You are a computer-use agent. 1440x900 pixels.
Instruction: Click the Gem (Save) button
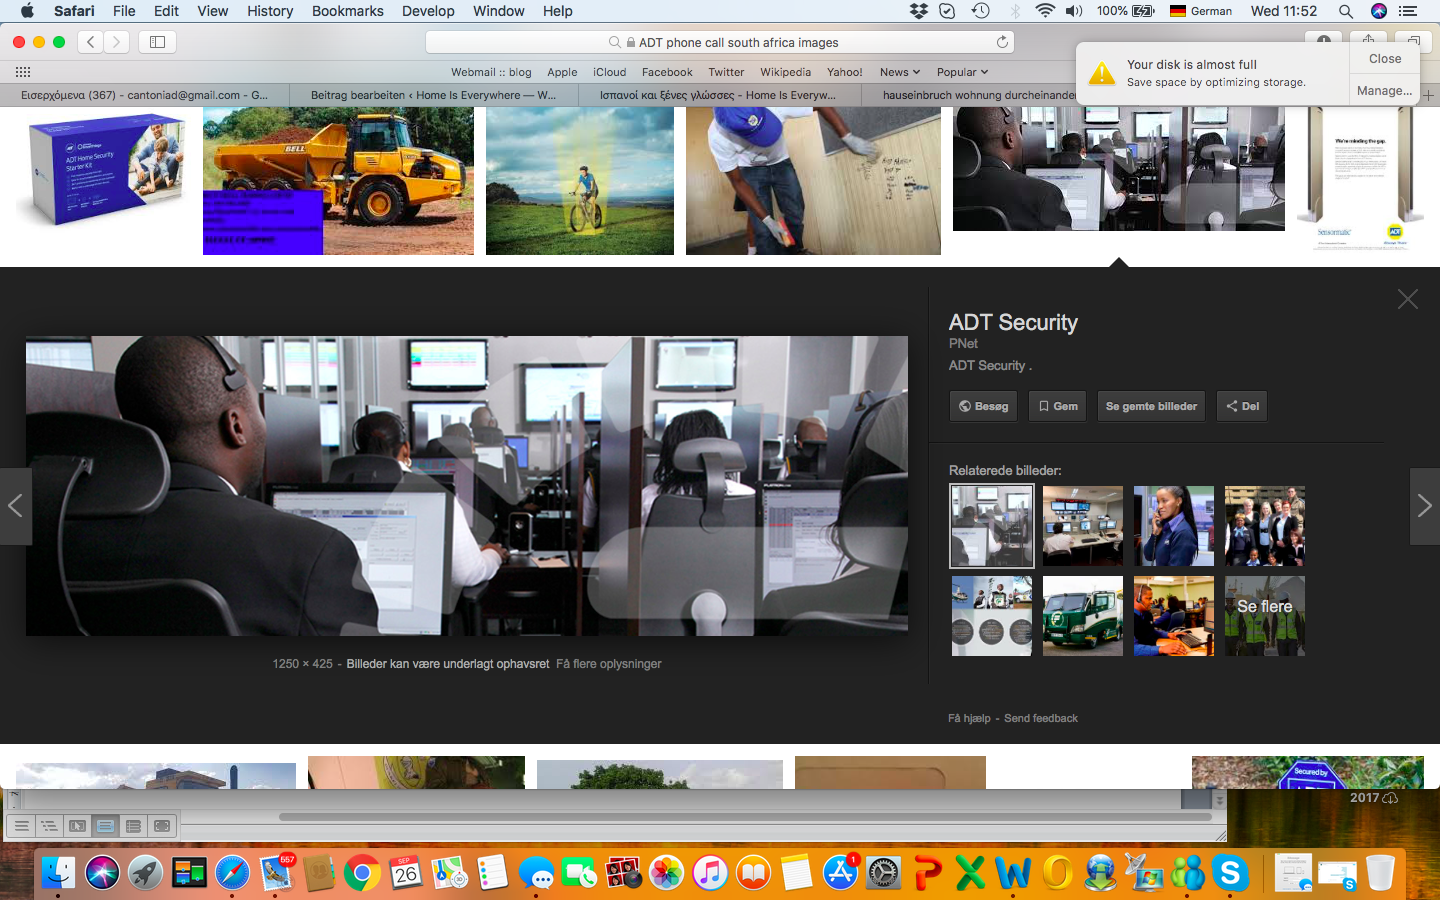pyautogui.click(x=1057, y=406)
